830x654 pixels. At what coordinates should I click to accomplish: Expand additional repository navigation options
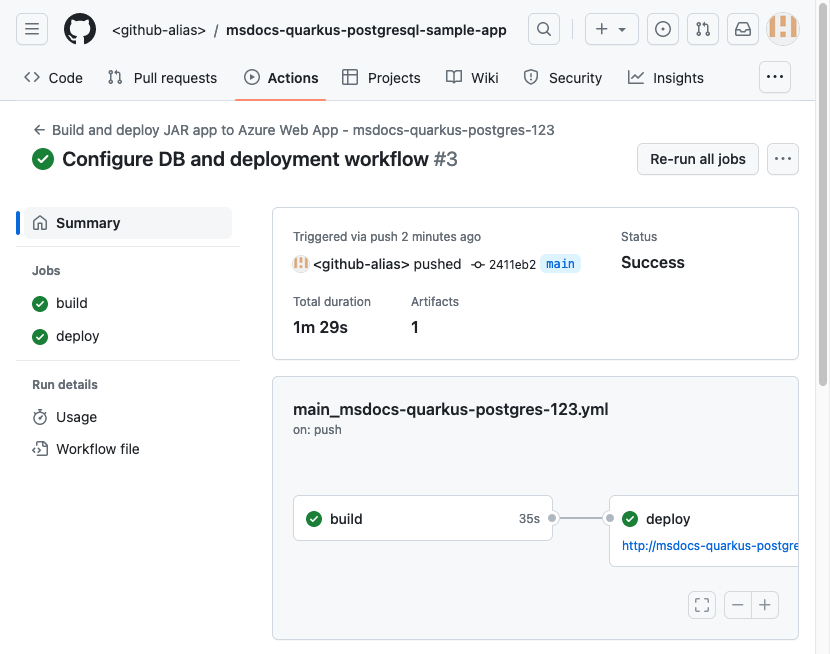[x=775, y=77]
